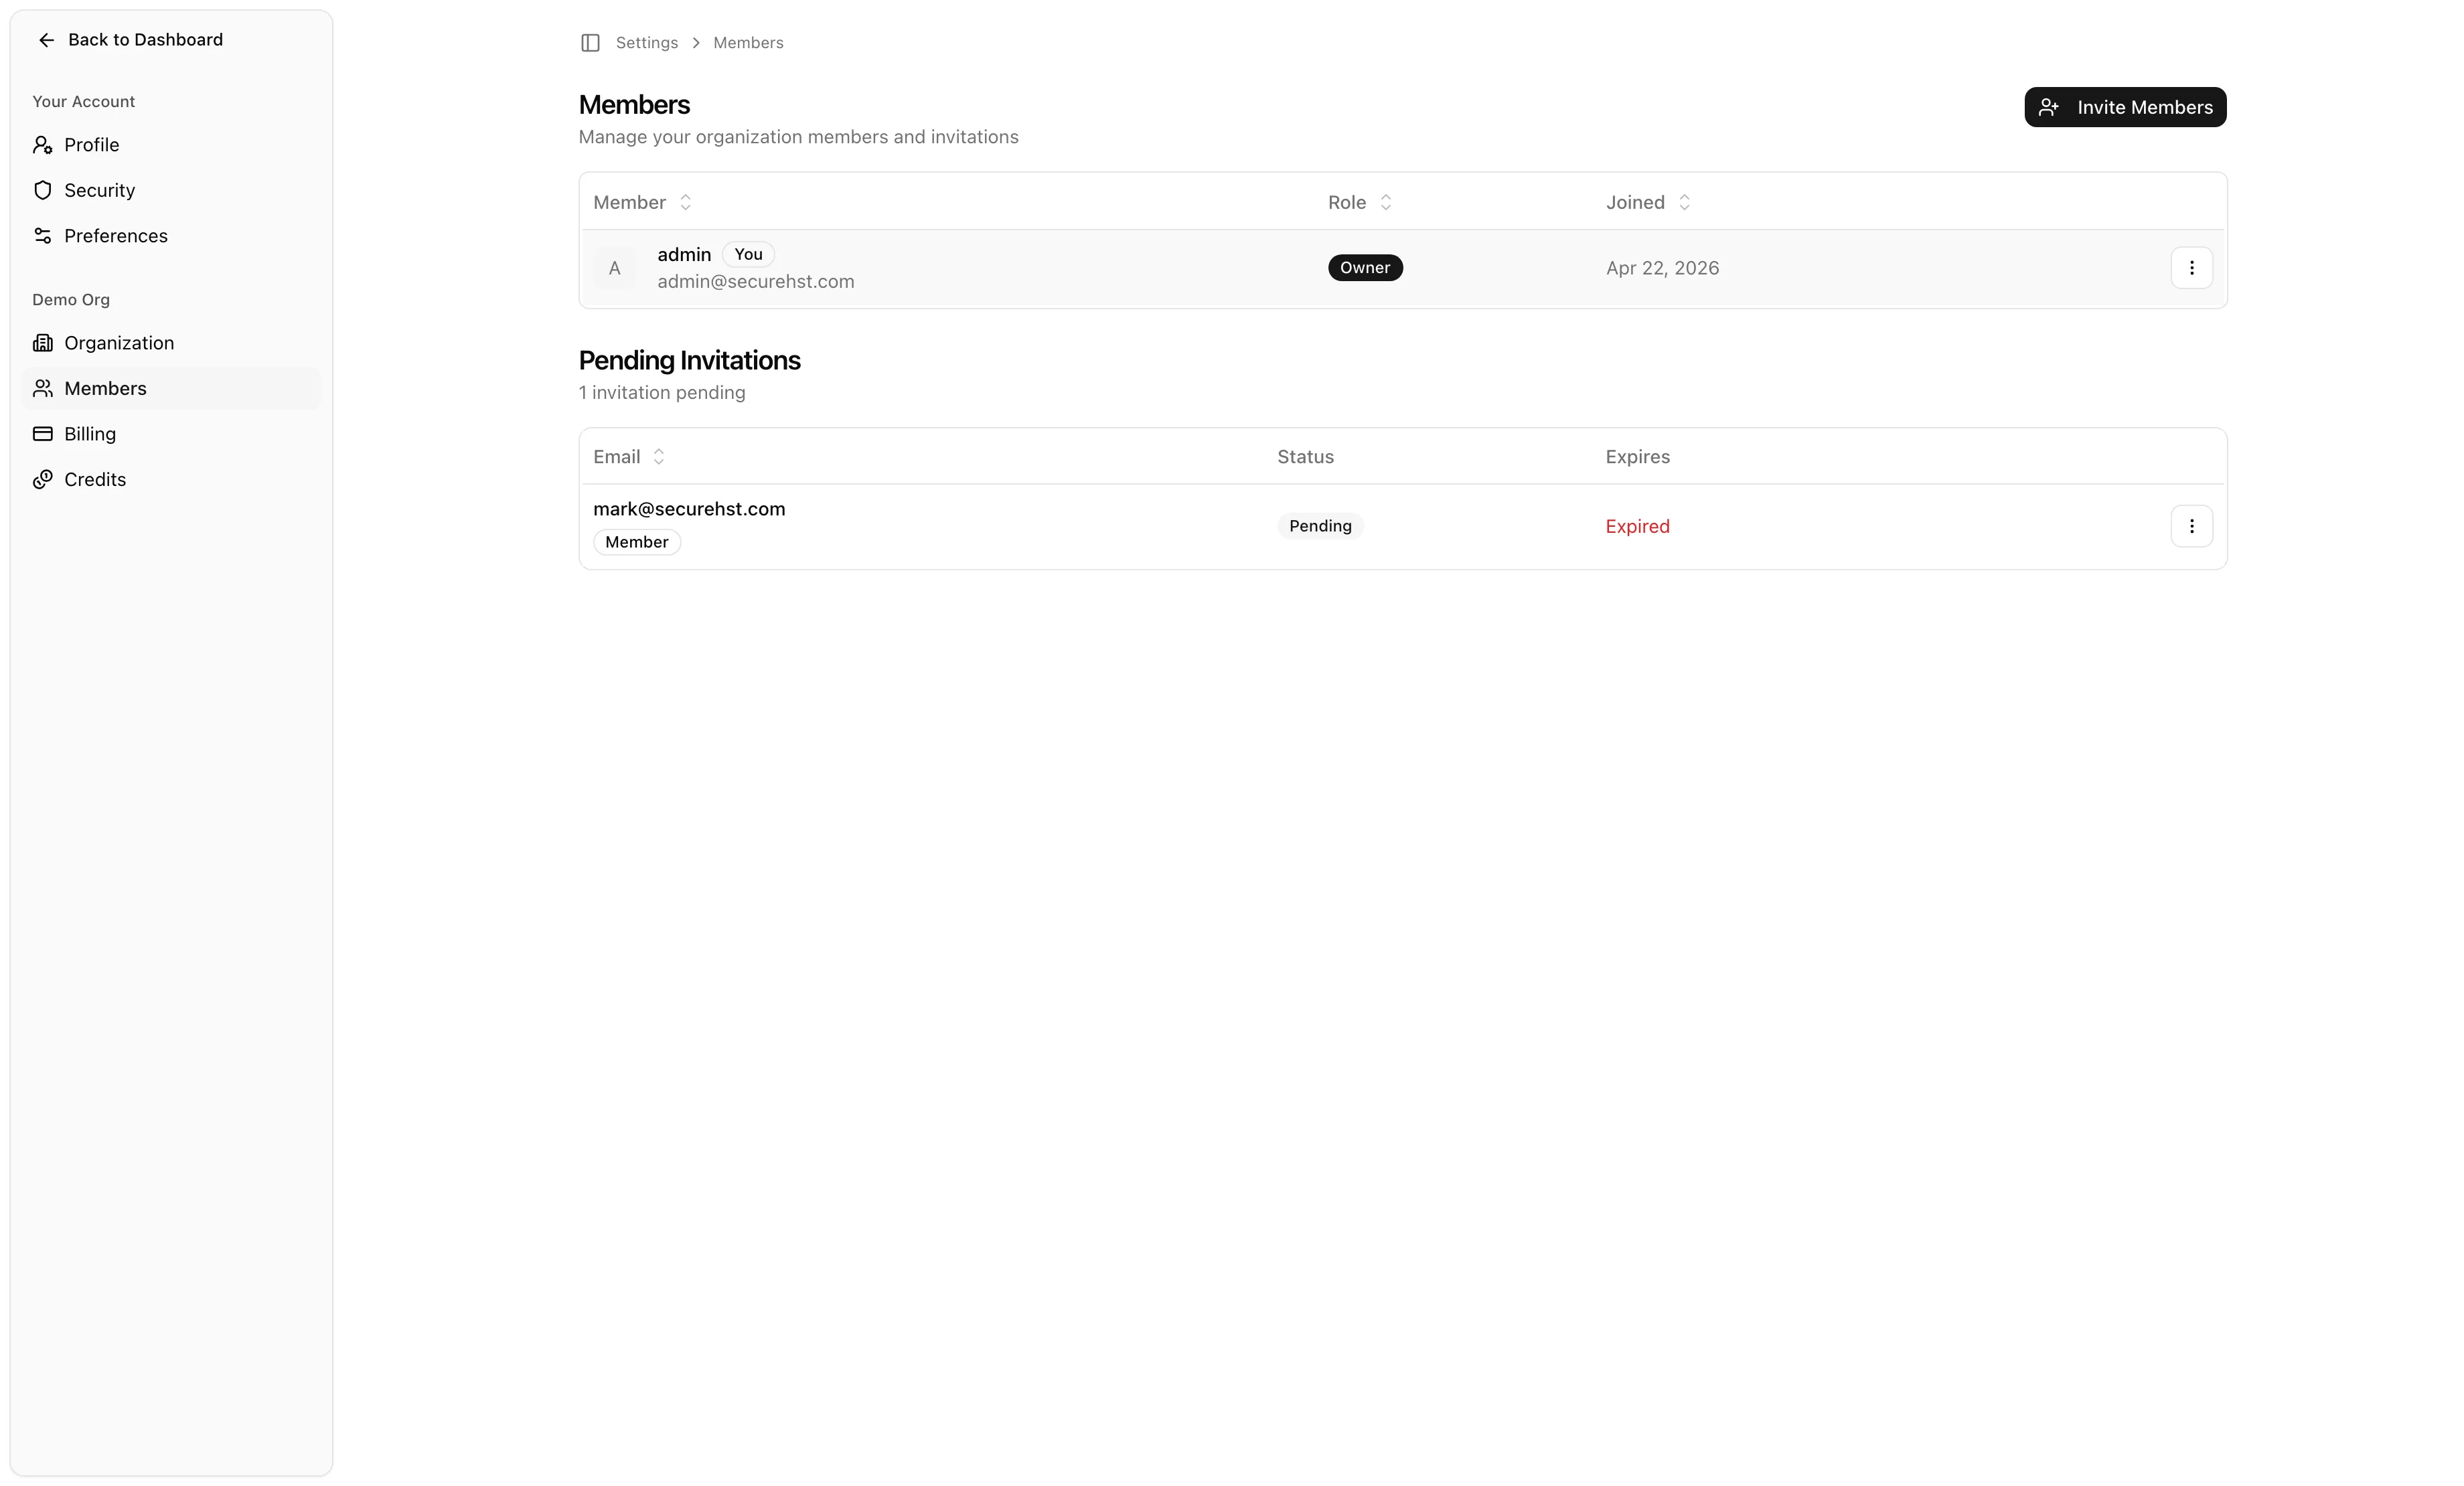This screenshot has height=1486, width=2464.
Task: Click the Back to Dashboard link text
Action: point(145,40)
